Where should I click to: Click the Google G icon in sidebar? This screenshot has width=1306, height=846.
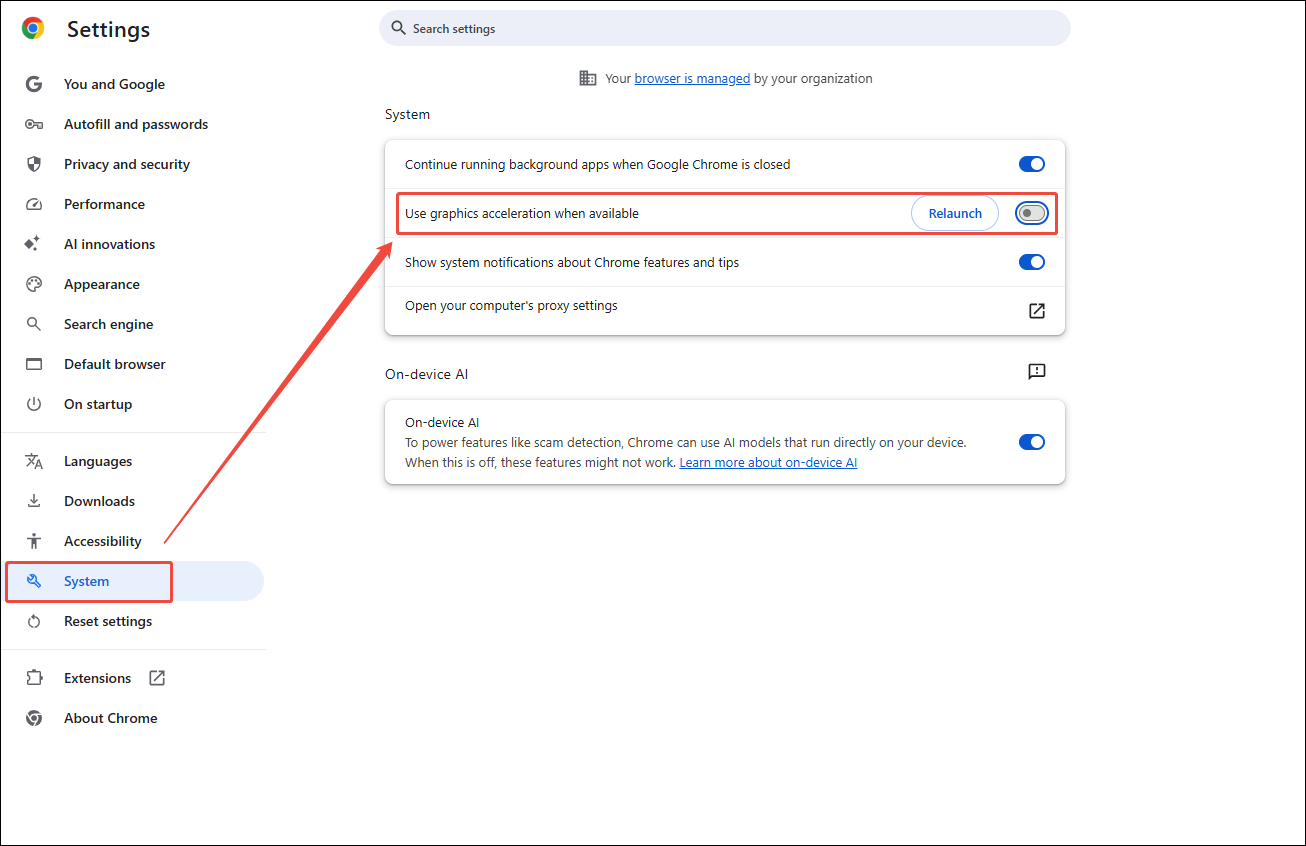tap(34, 84)
